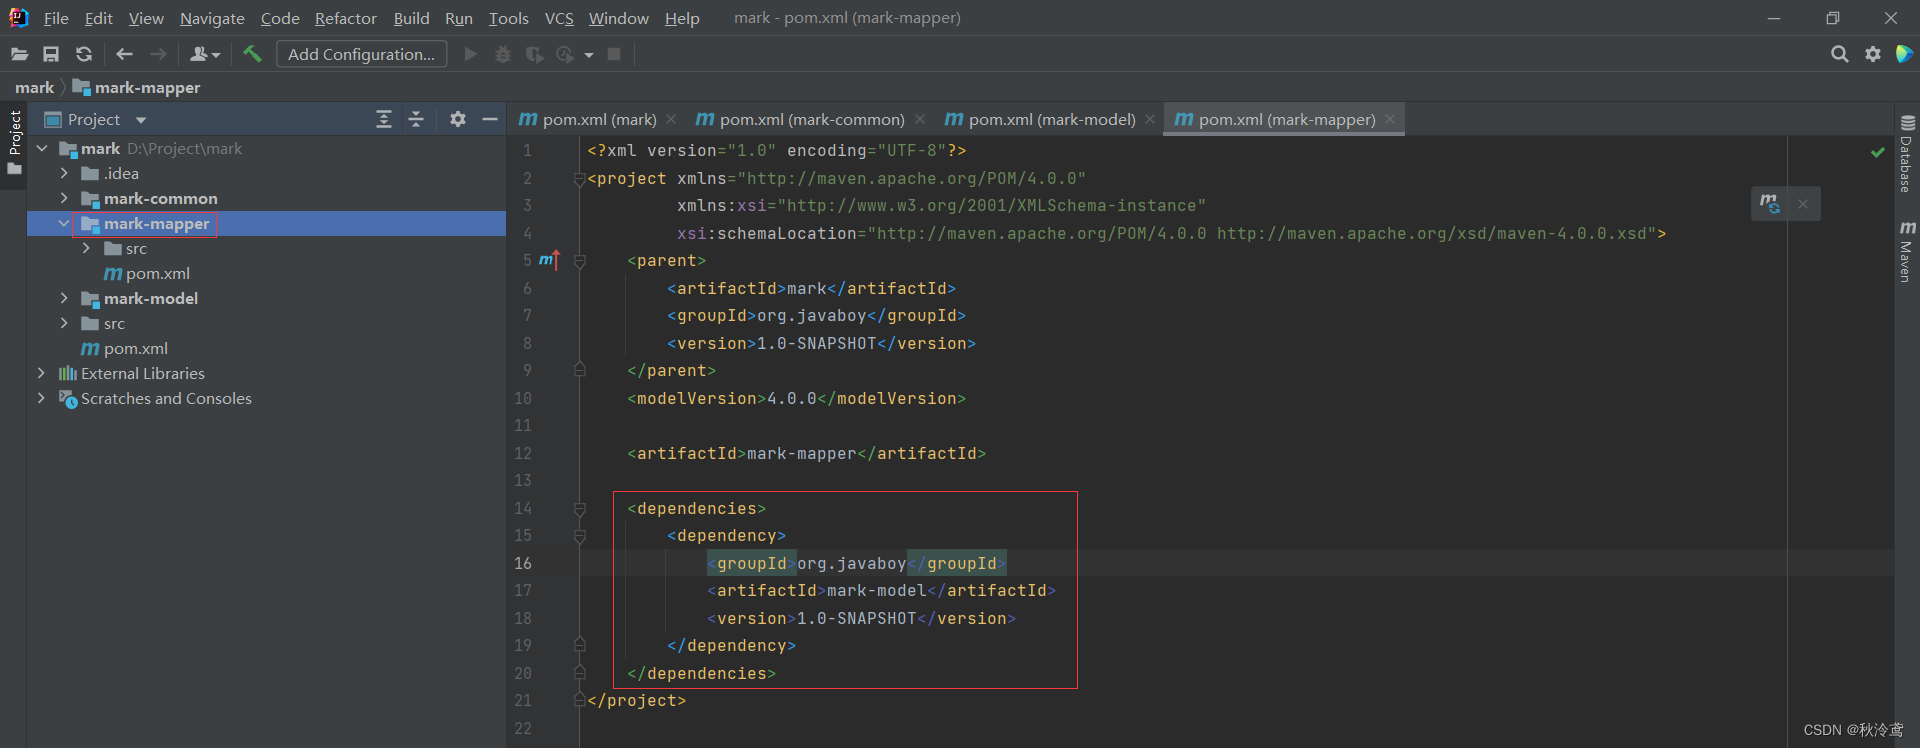Open JetBrains toolbox icon at top right
Screen dimensions: 1920x748
1904,54
